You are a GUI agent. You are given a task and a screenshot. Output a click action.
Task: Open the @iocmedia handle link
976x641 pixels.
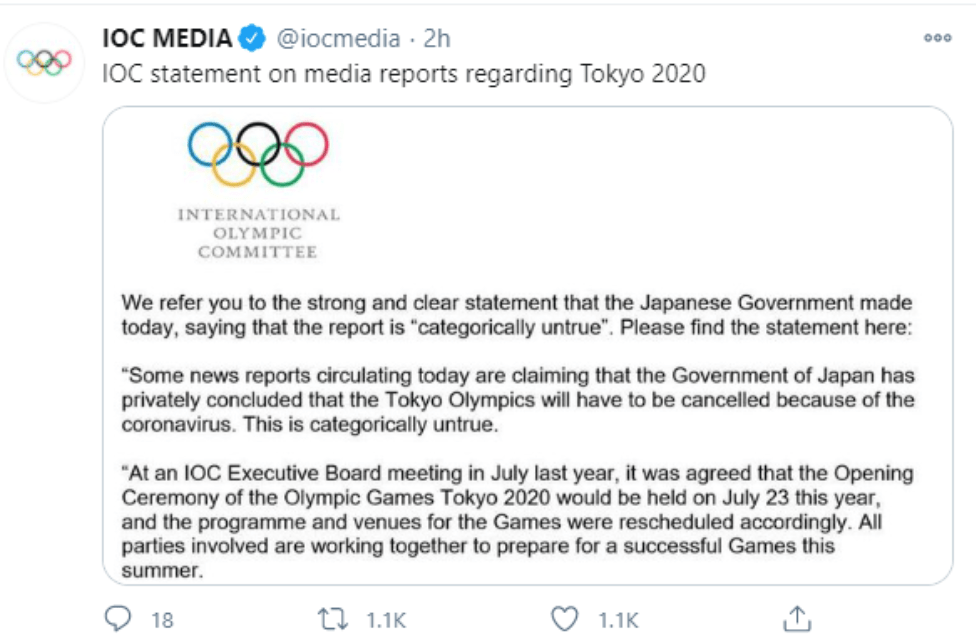[x=339, y=39]
